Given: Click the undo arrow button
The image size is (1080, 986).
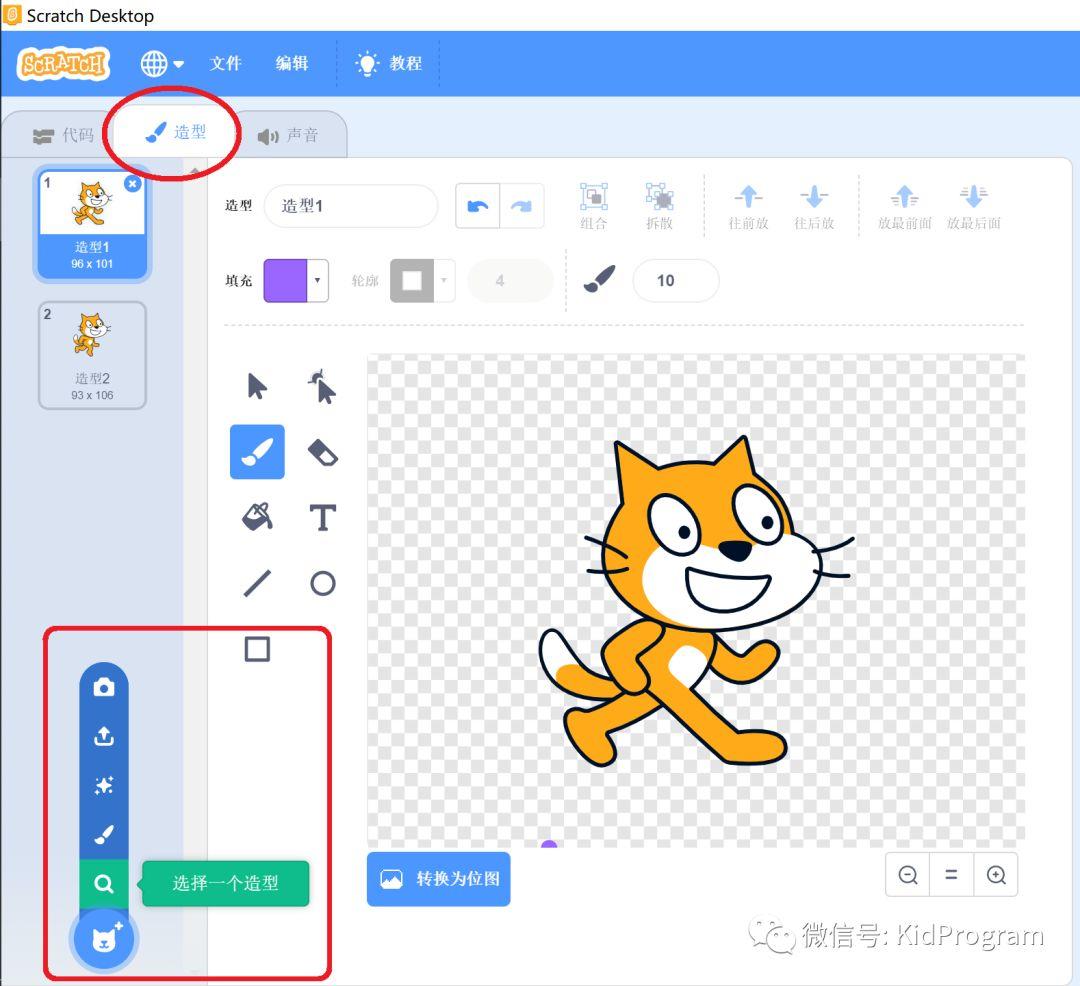Looking at the screenshot, I should click(477, 206).
